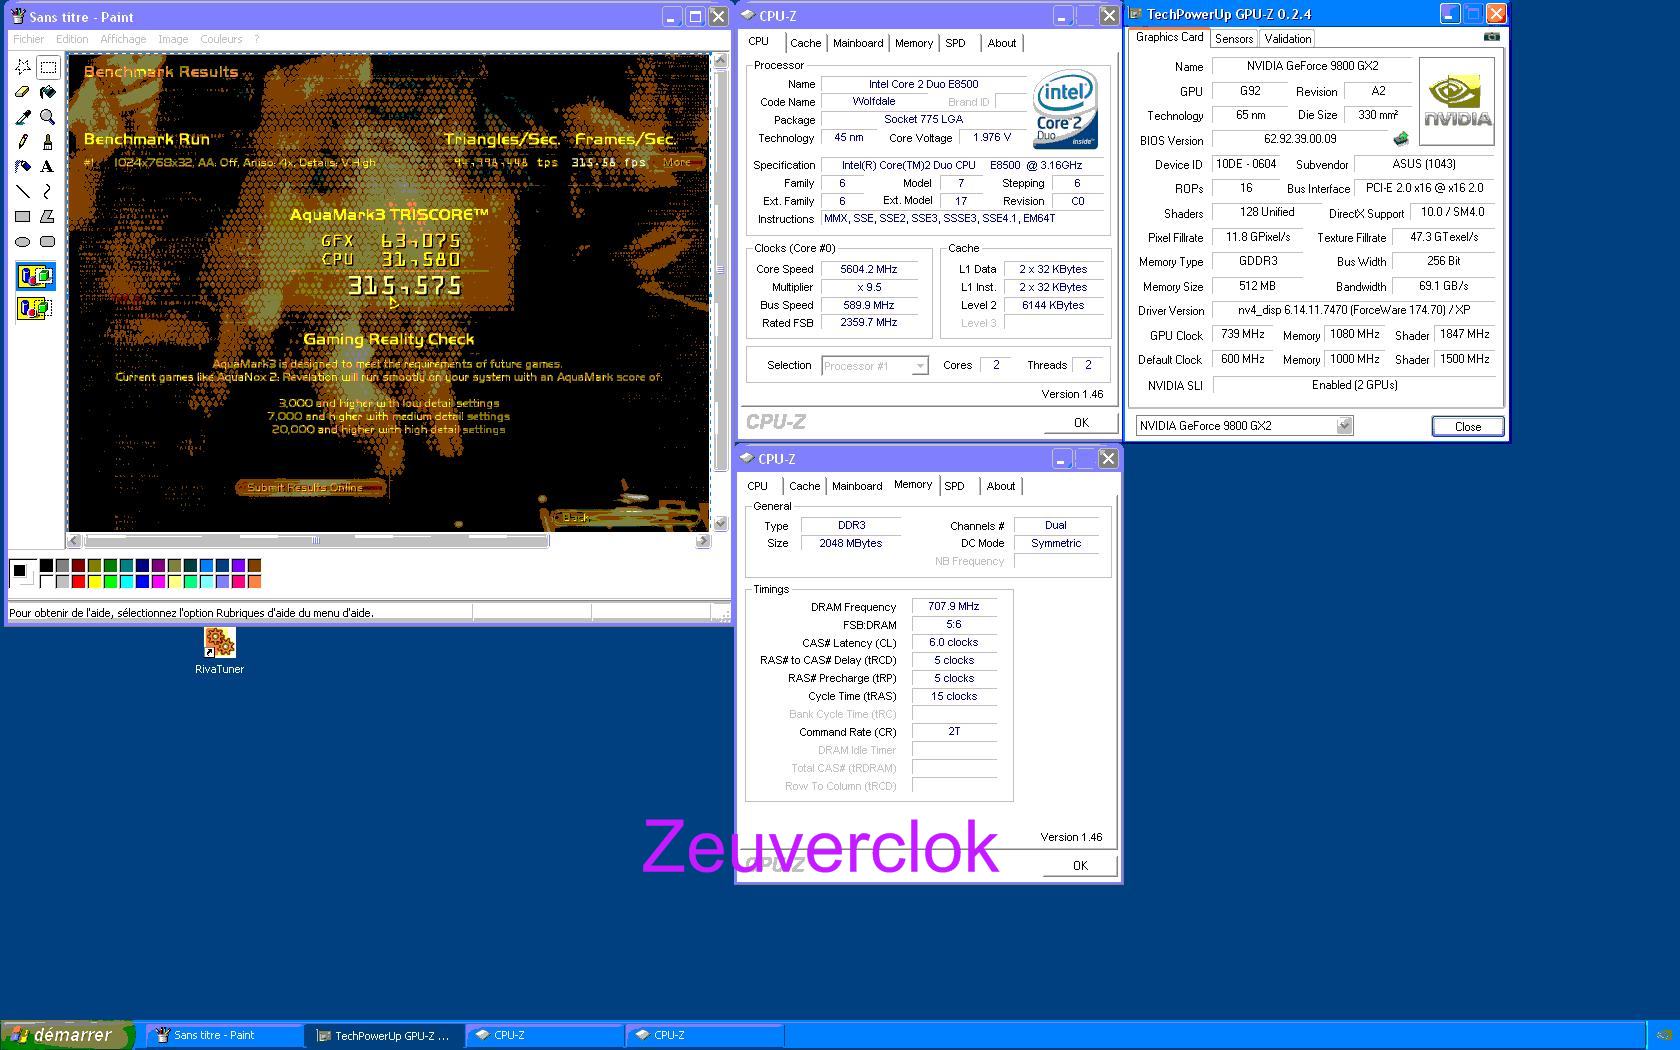Choose the Ellipse shape tool
Screen dimensions: 1680x1050
(x=23, y=241)
